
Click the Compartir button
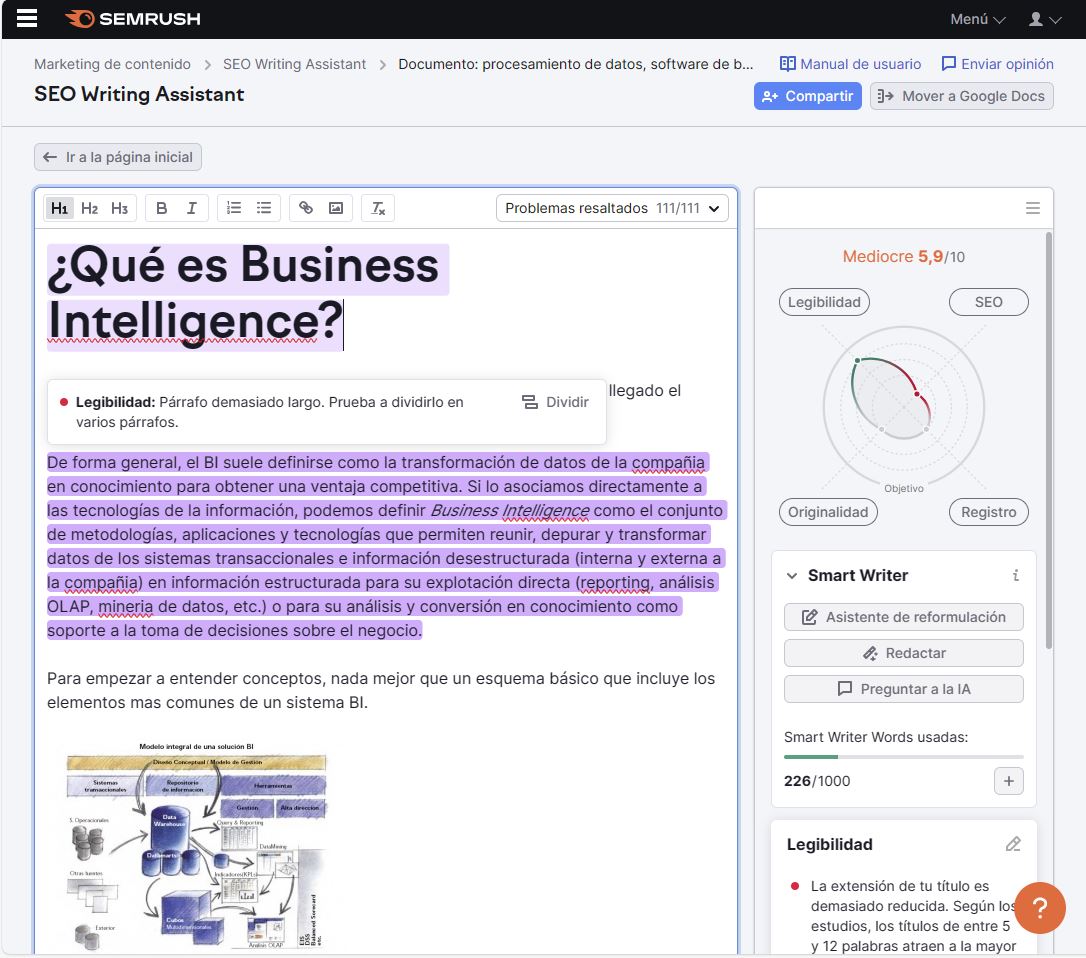[x=807, y=96]
